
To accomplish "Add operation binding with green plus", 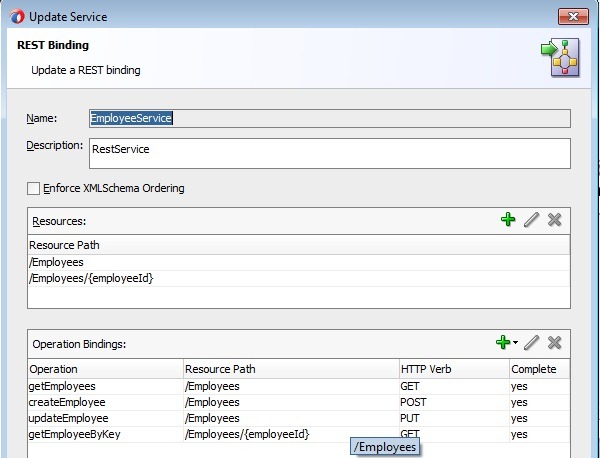I will click(503, 343).
